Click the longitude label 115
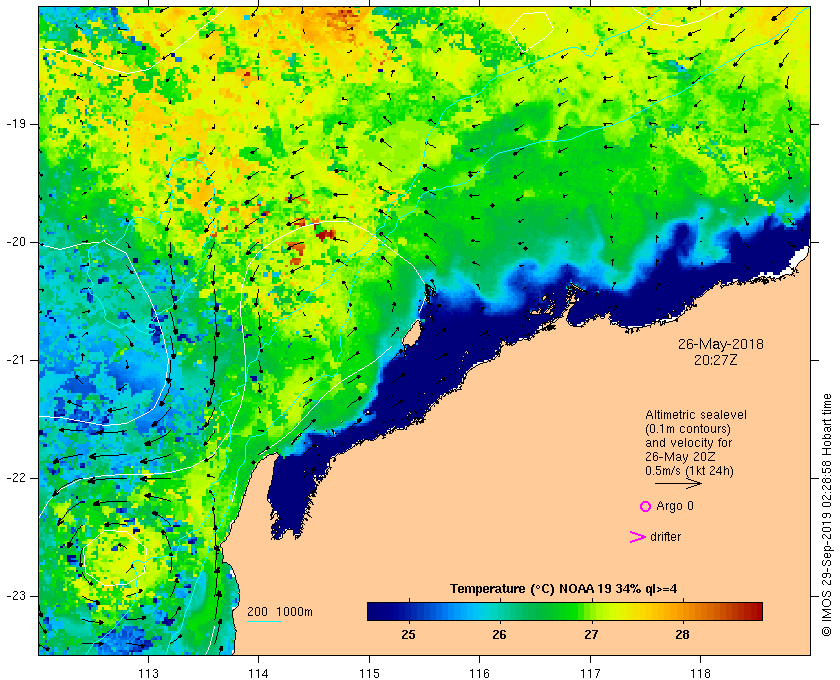840x680 pixels. (369, 673)
